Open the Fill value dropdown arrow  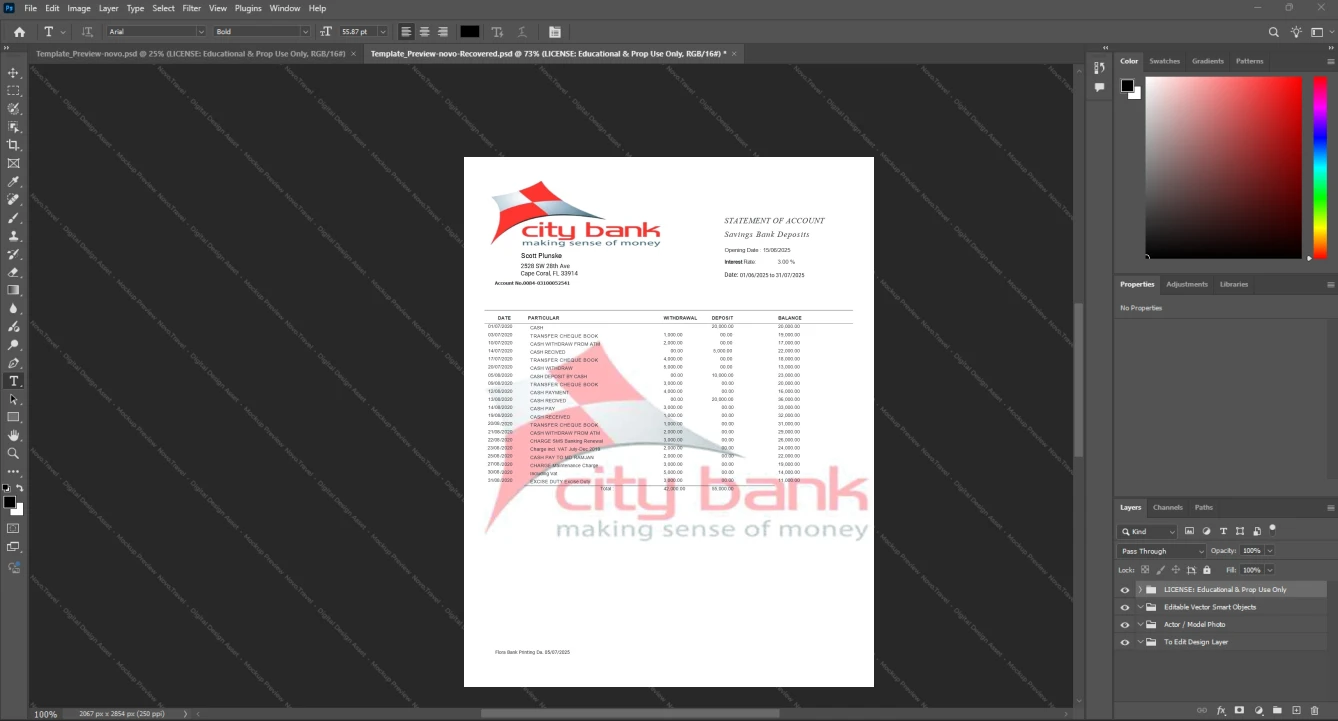[x=1270, y=570]
